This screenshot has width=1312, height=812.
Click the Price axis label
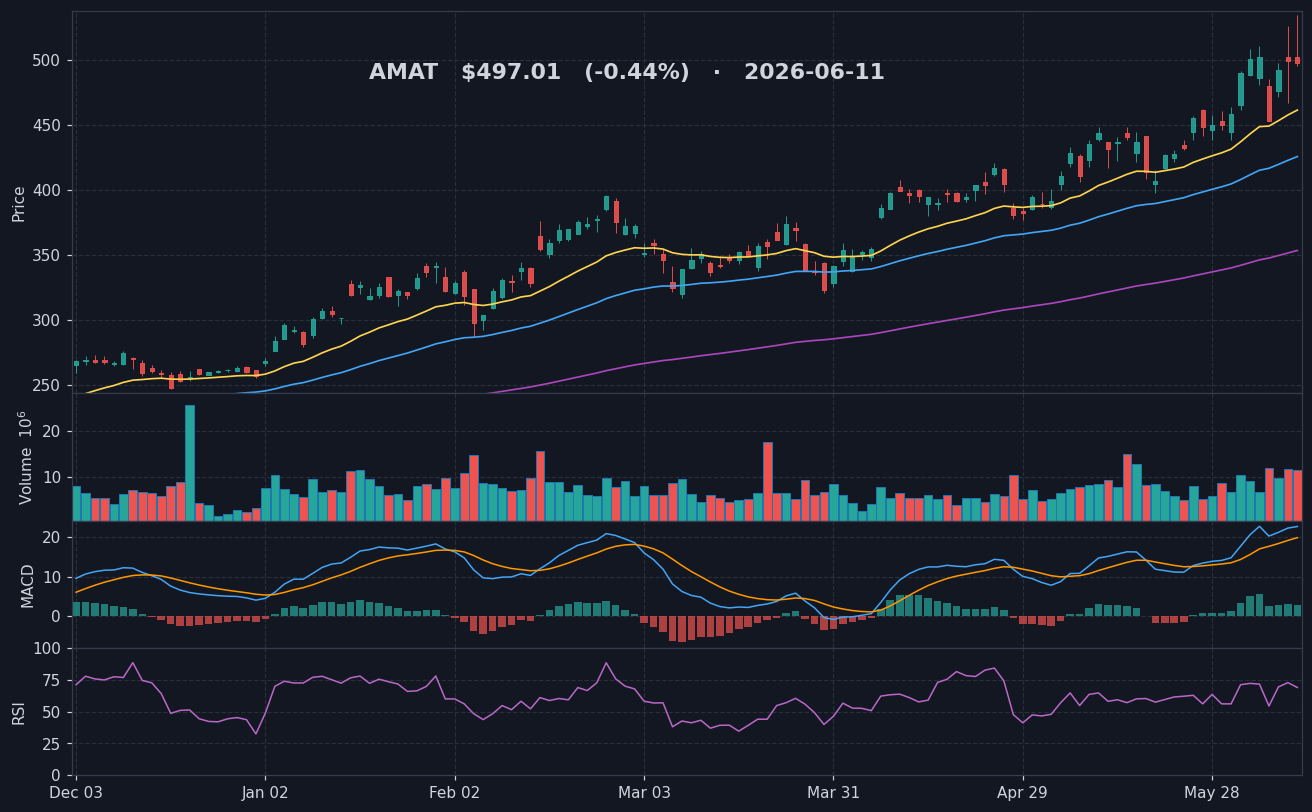(x=19, y=203)
